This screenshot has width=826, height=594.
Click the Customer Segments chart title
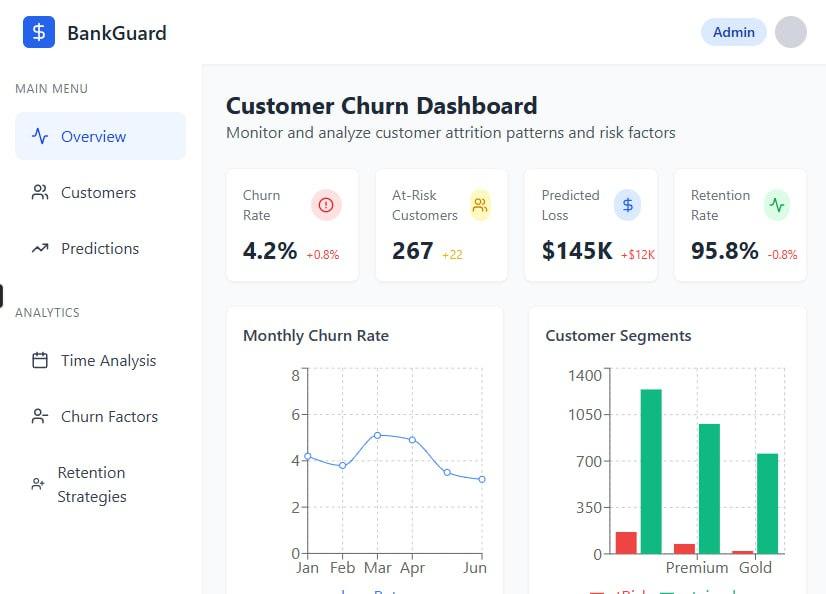pyautogui.click(x=618, y=335)
